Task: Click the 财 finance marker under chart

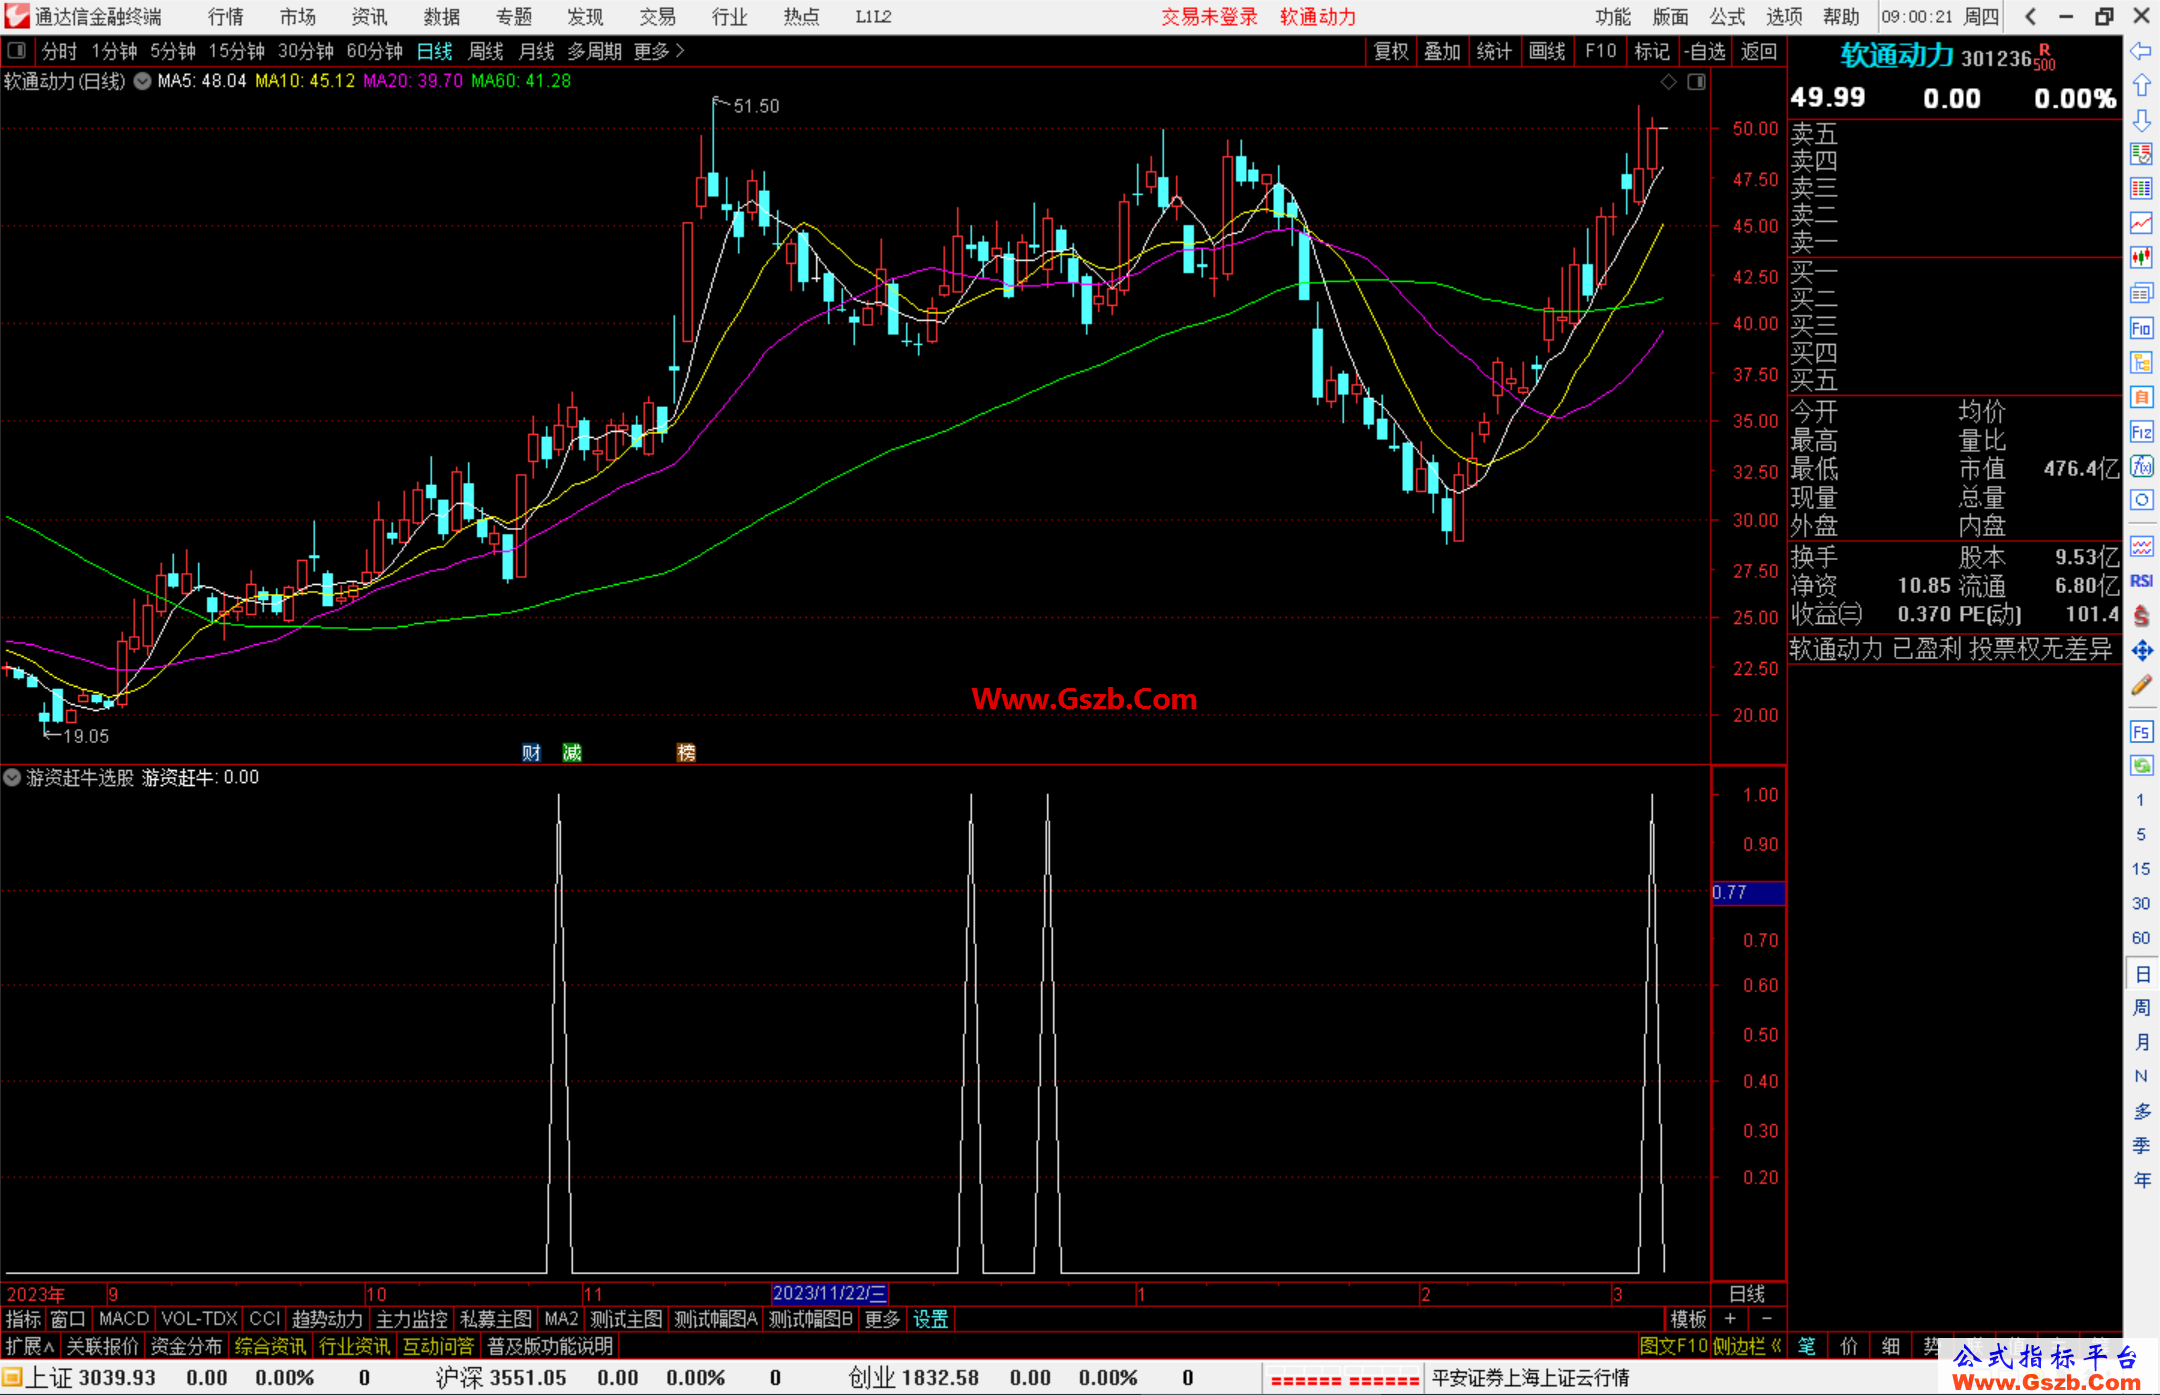Action: pyautogui.click(x=532, y=753)
